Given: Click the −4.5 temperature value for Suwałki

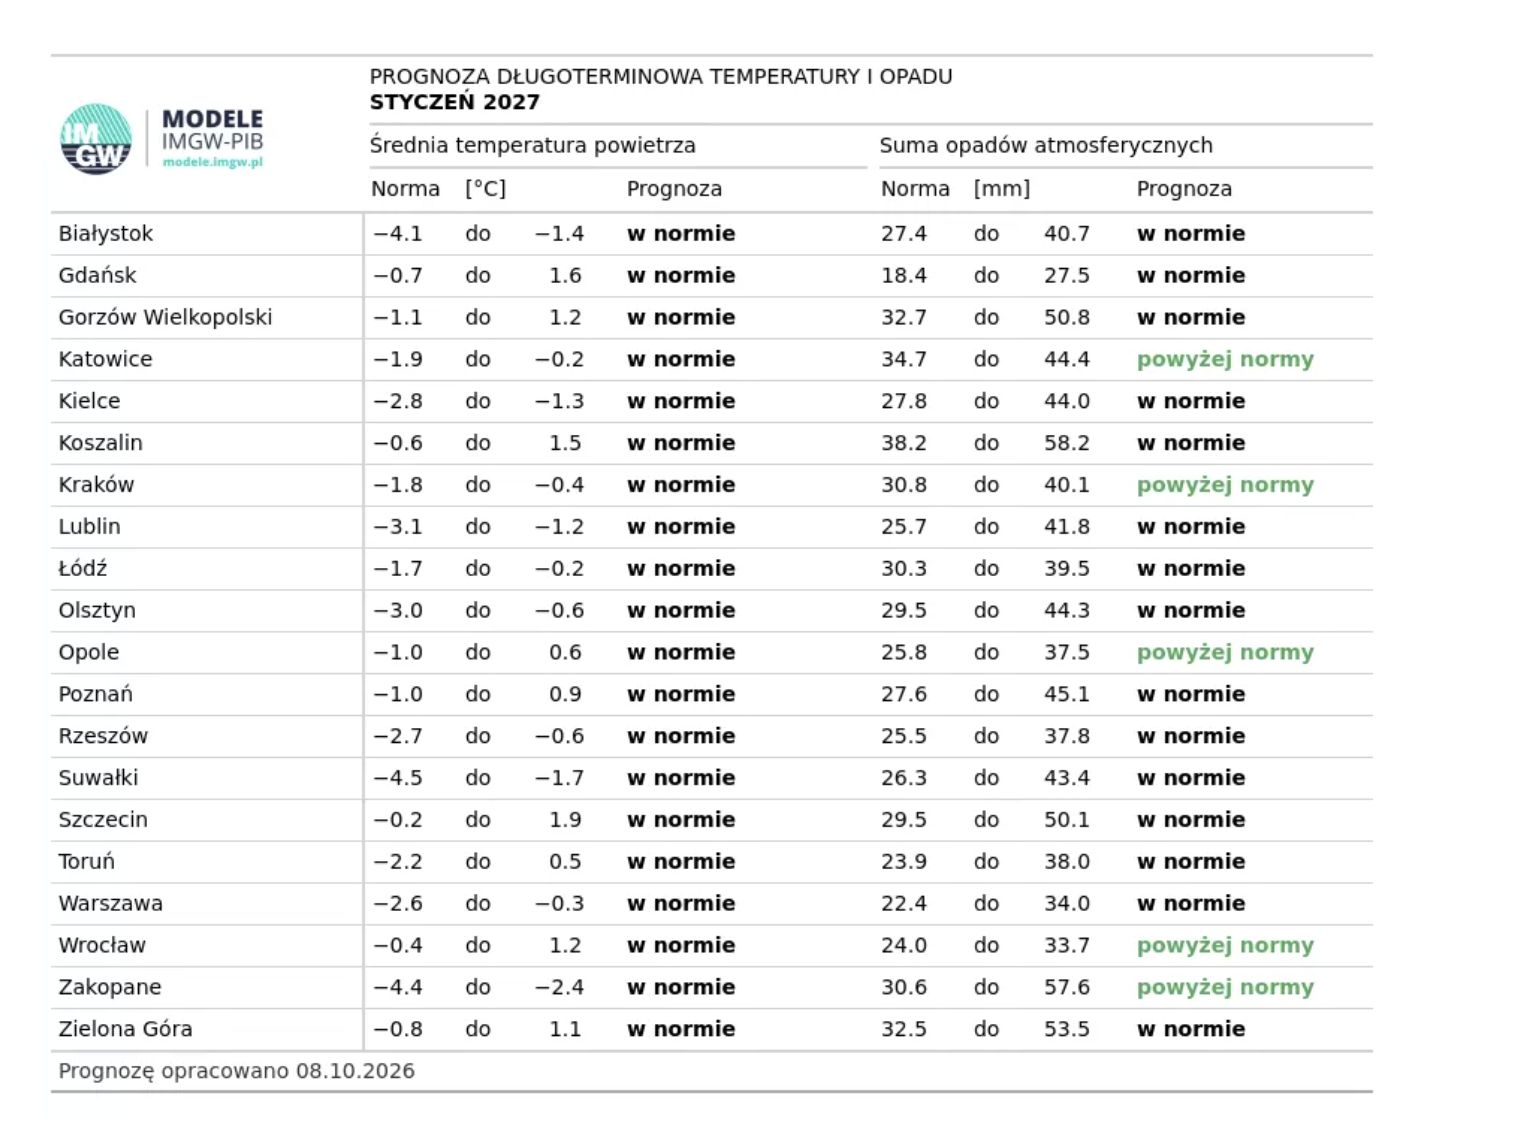Looking at the screenshot, I should [398, 778].
